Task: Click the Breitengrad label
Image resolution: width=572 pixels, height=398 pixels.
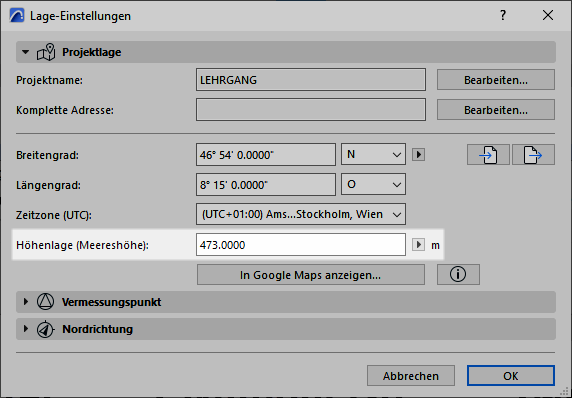Action: pos(47,155)
